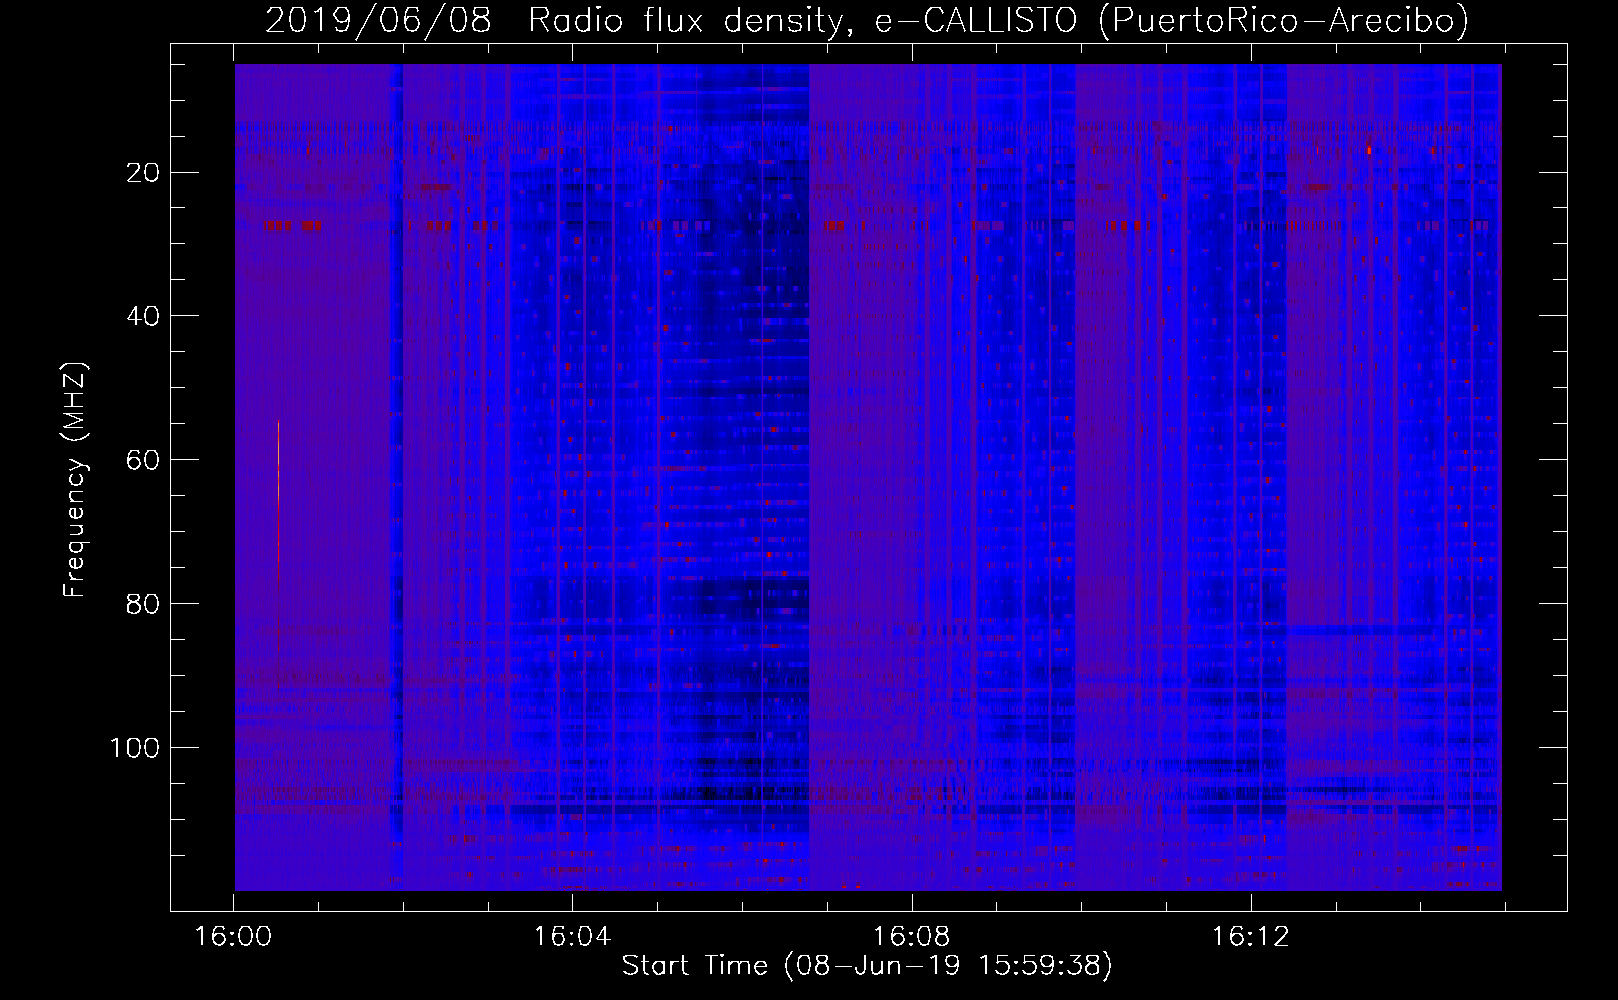Click the plot title "2019/06/08 Radio flux density, e-CALLISTO (PuertoRico-Arecibo)"
This screenshot has height=1000, width=1618.
867,20
